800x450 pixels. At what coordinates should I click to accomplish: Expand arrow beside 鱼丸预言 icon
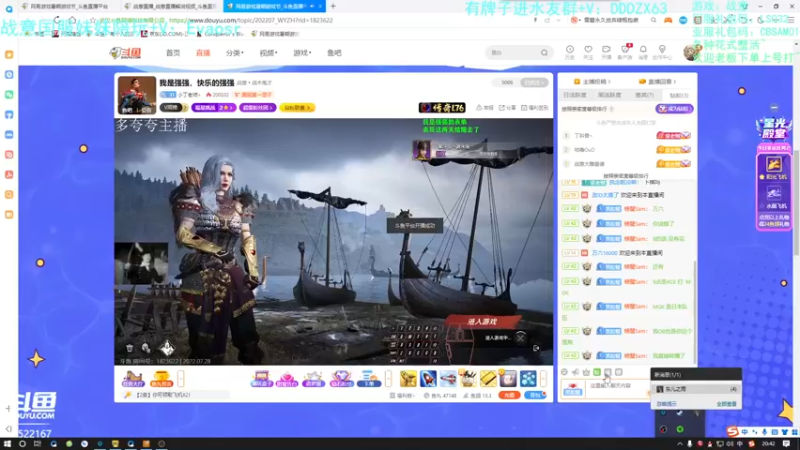181,379
